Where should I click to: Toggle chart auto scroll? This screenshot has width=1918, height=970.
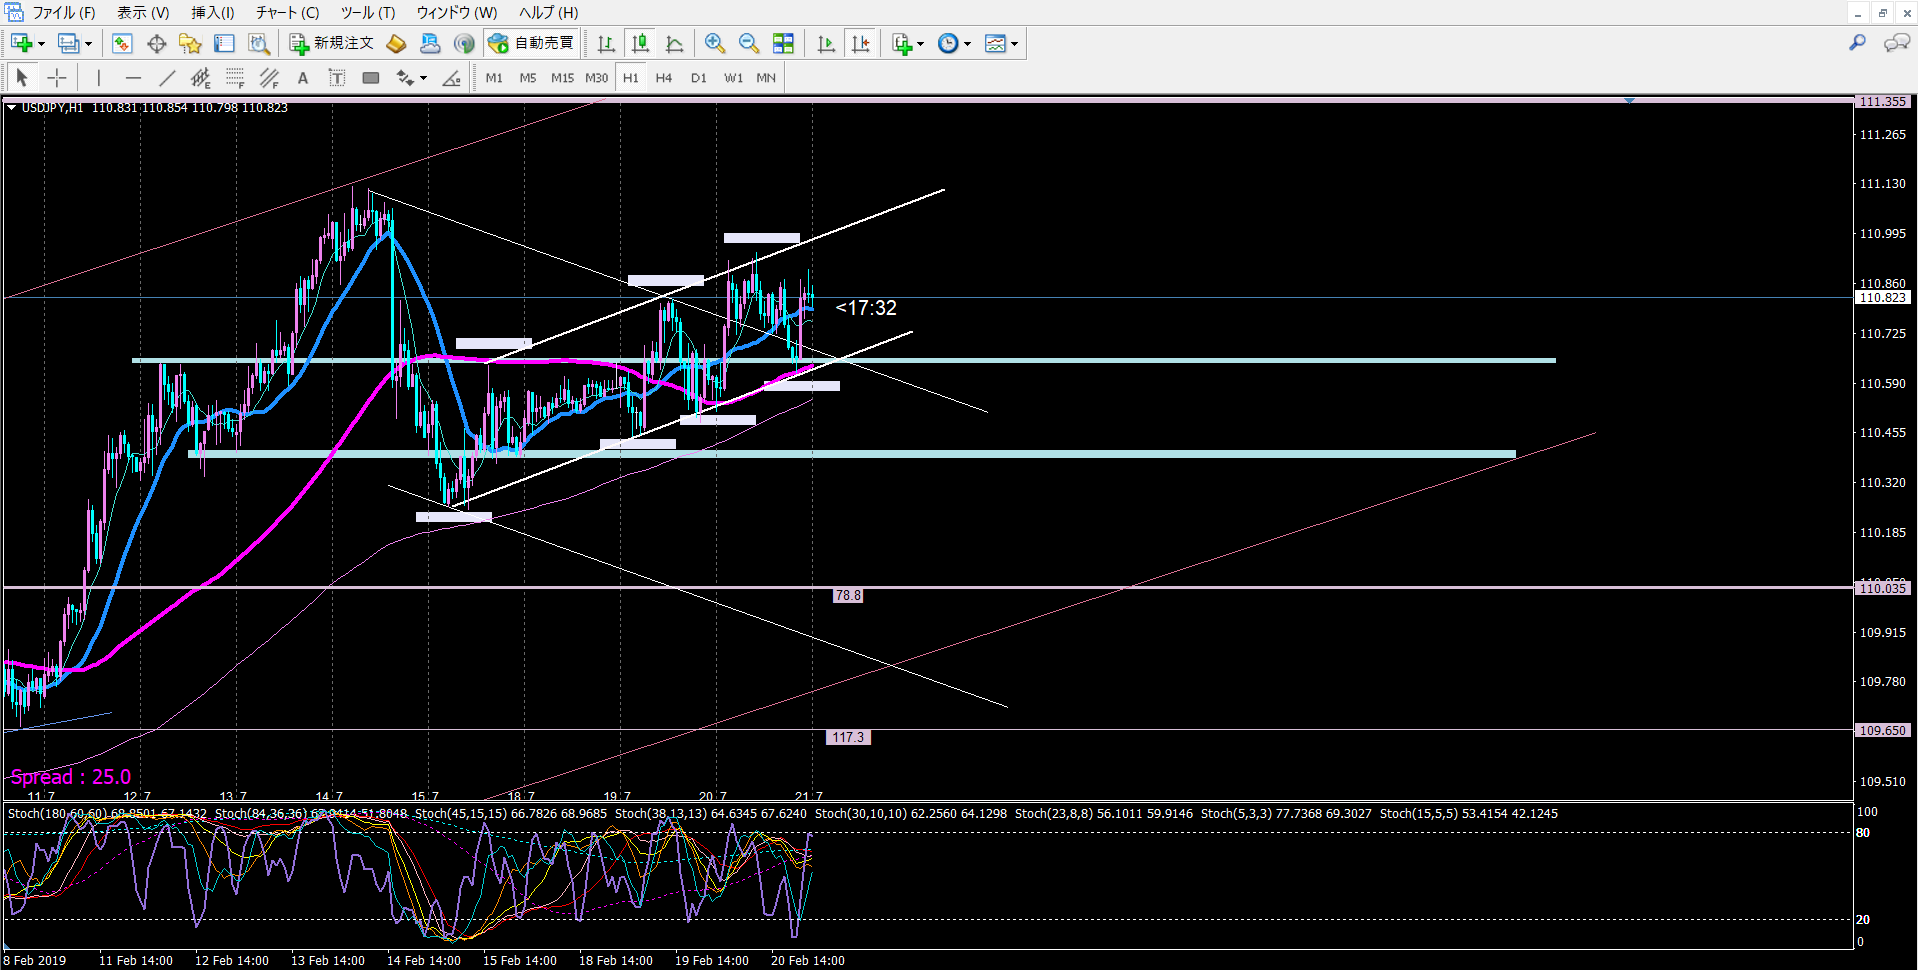click(x=826, y=43)
